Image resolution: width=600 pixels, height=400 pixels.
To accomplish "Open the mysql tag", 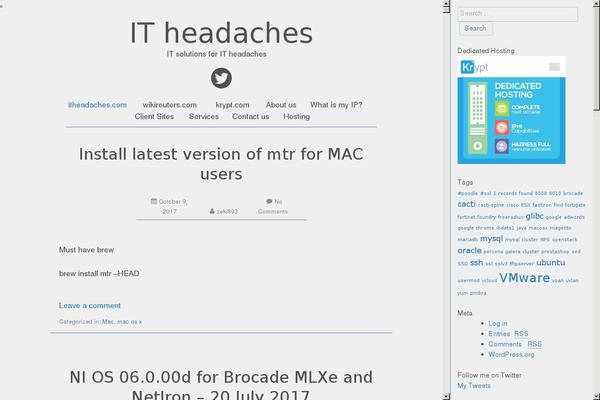I will 491,238.
